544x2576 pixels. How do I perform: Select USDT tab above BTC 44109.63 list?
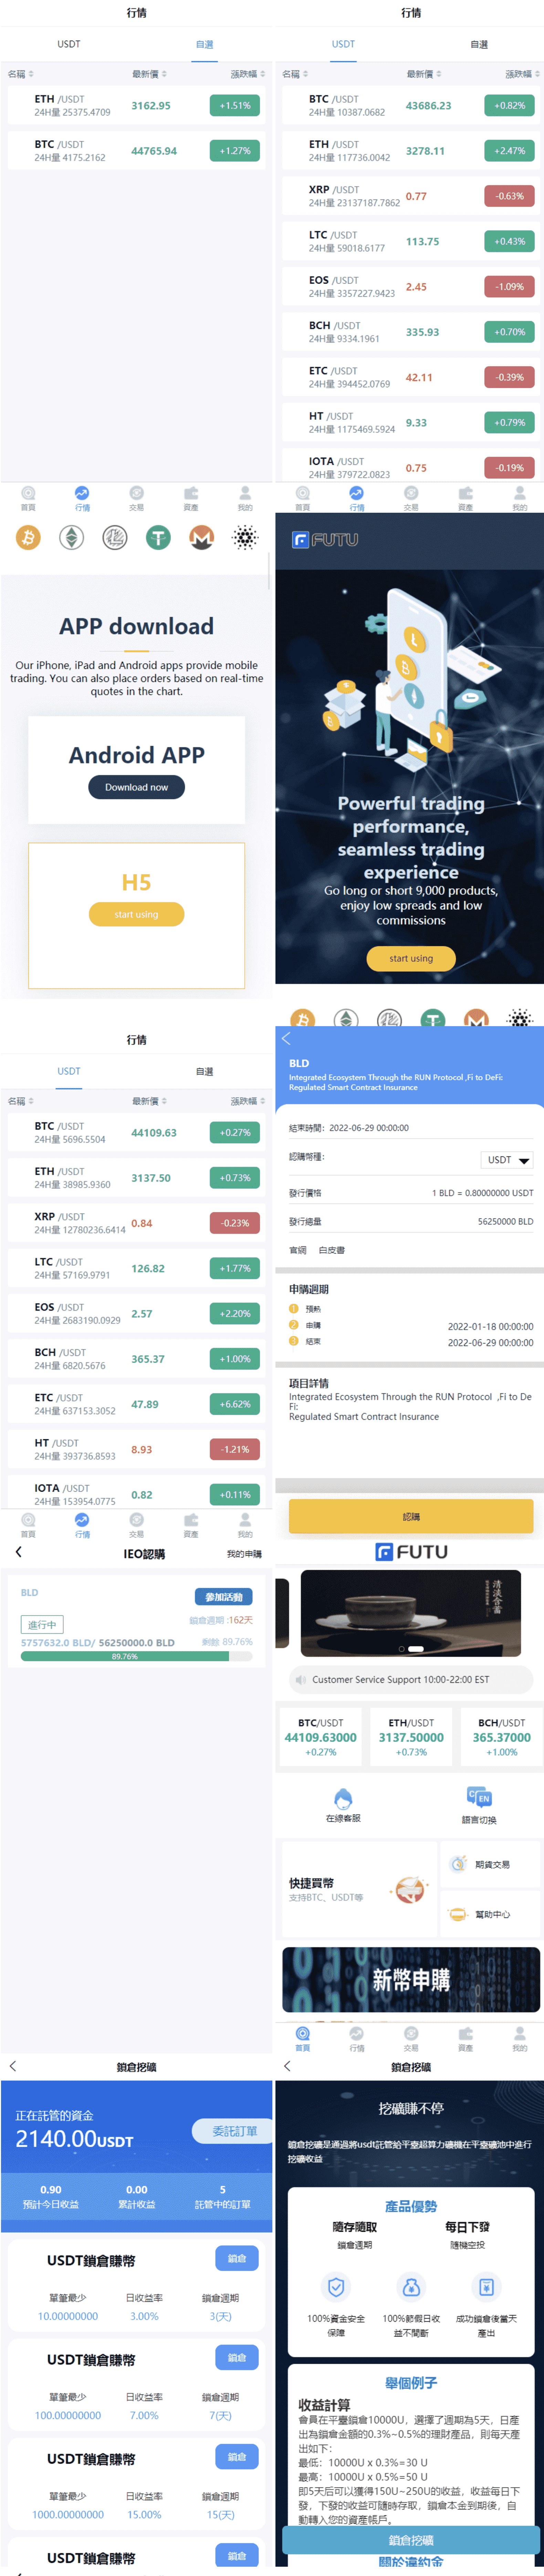69,1071
